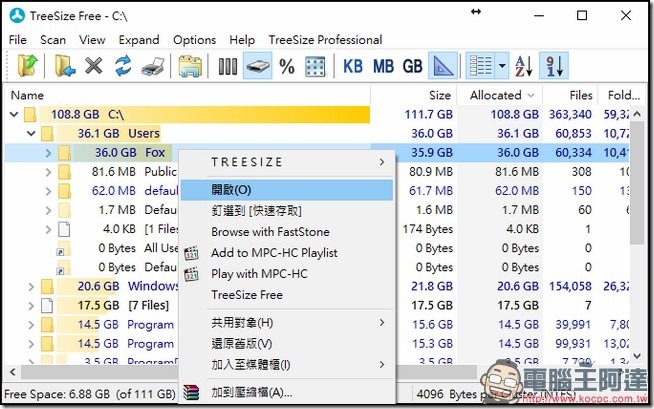Screen dimensions: 654x409
Task: Expand the 4.0 KB files node
Action: tap(48, 229)
